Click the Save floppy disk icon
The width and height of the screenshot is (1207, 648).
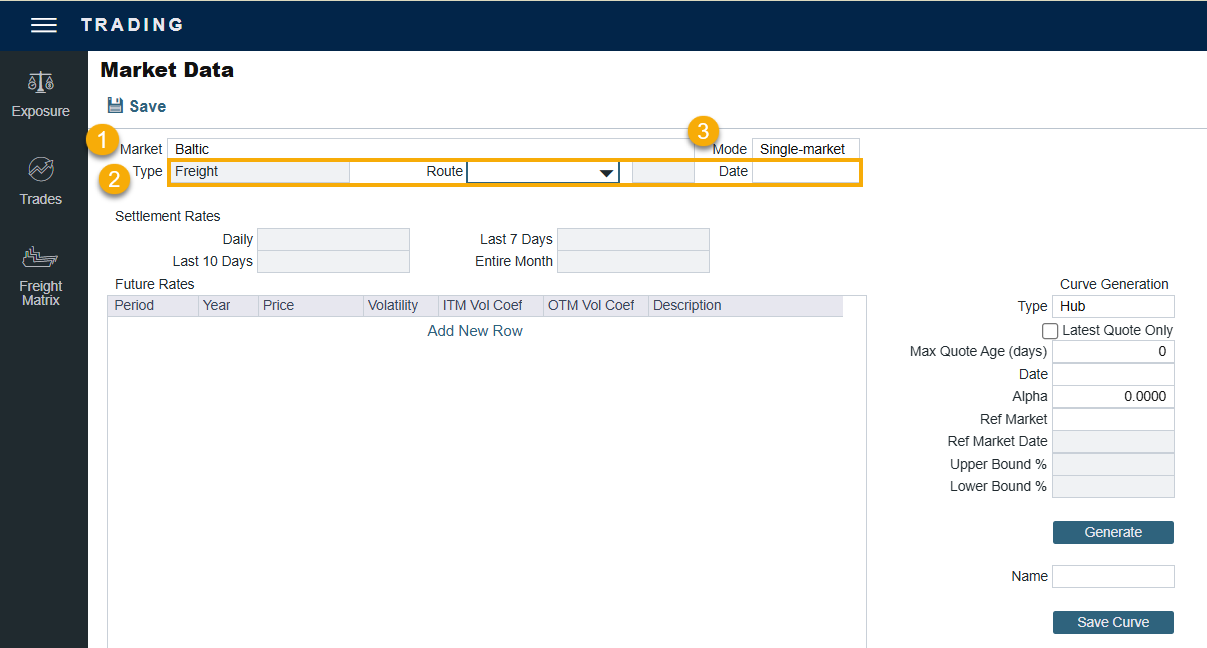115,106
